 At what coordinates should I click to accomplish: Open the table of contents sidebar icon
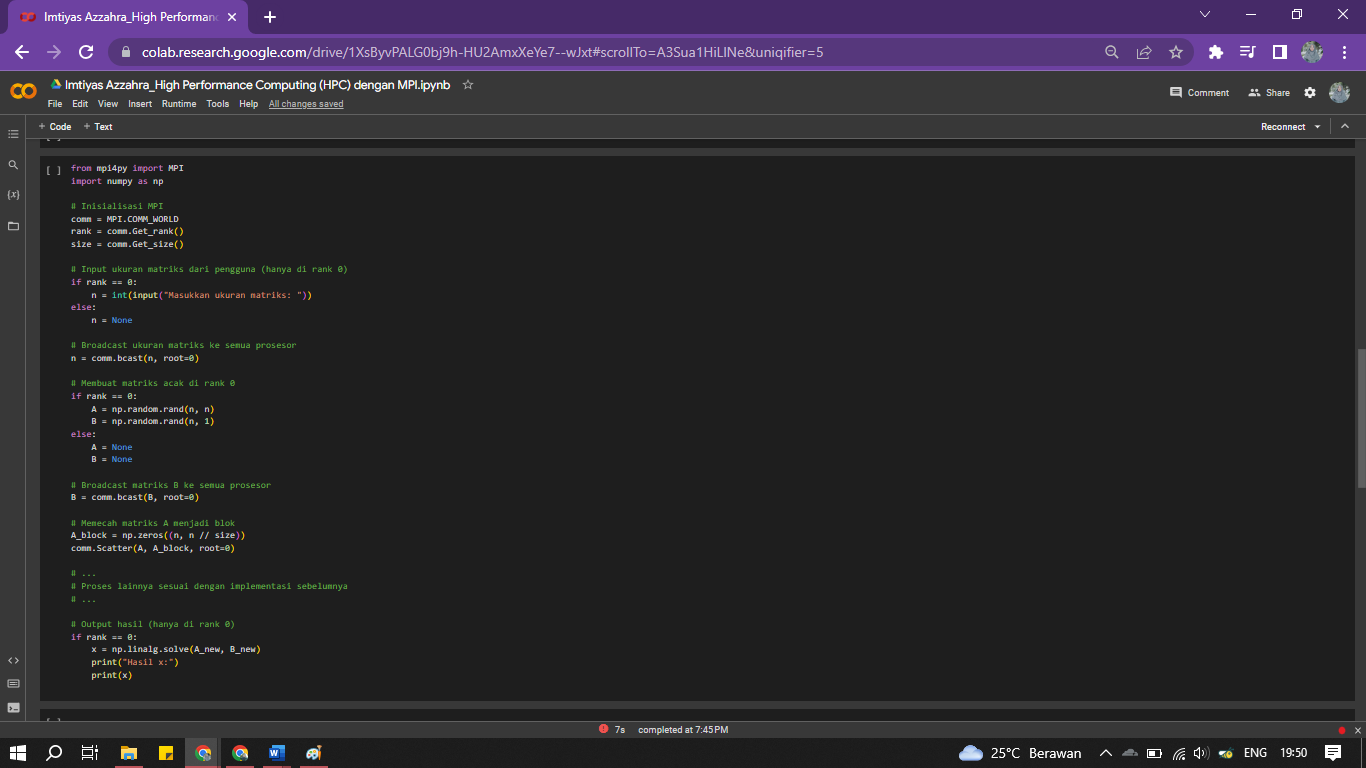(x=13, y=134)
